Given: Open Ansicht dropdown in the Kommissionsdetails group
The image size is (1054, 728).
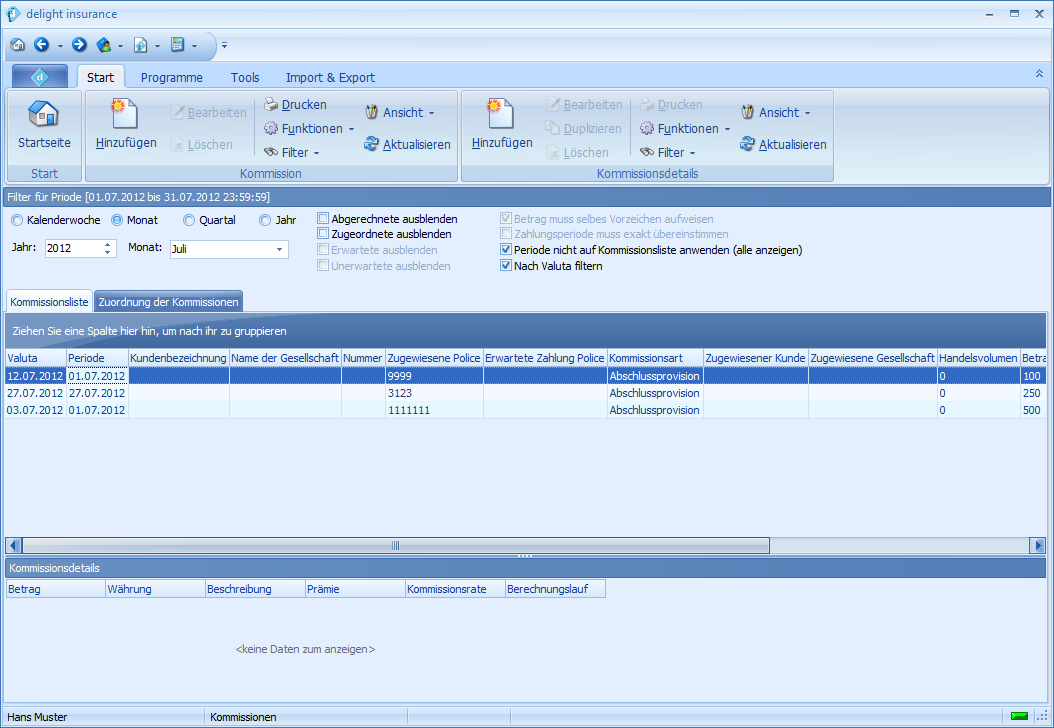Looking at the screenshot, I should [776, 113].
